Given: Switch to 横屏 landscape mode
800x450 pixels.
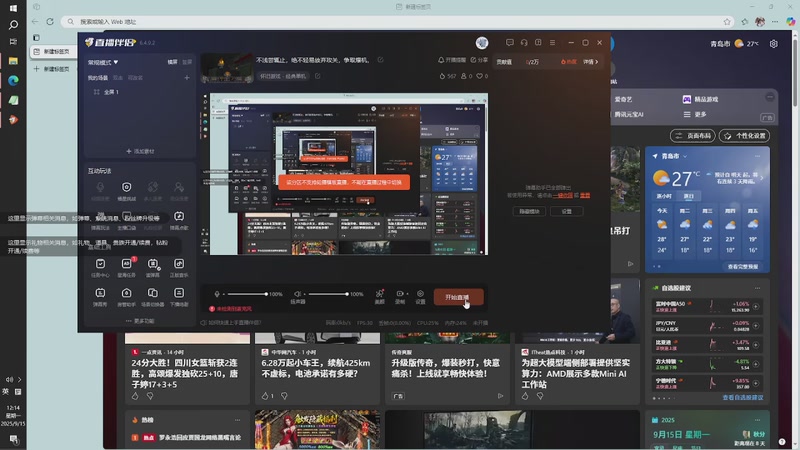Looking at the screenshot, I should click(x=172, y=62).
